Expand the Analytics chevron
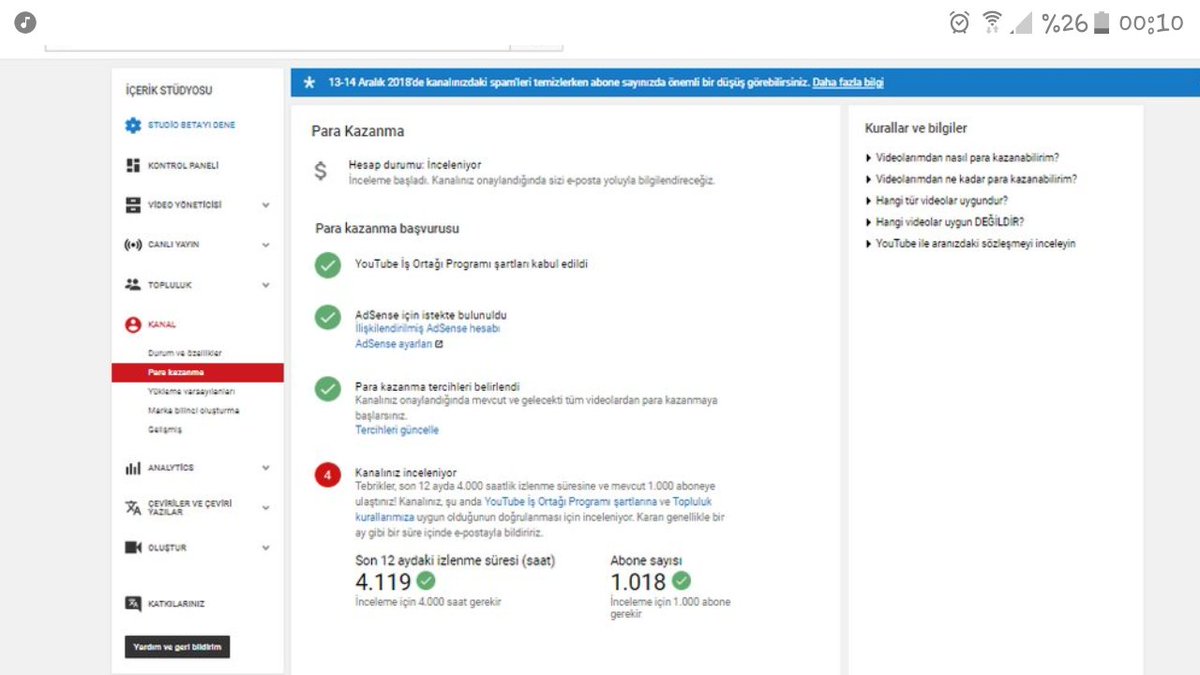This screenshot has height=675, width=1200. (x=266, y=468)
